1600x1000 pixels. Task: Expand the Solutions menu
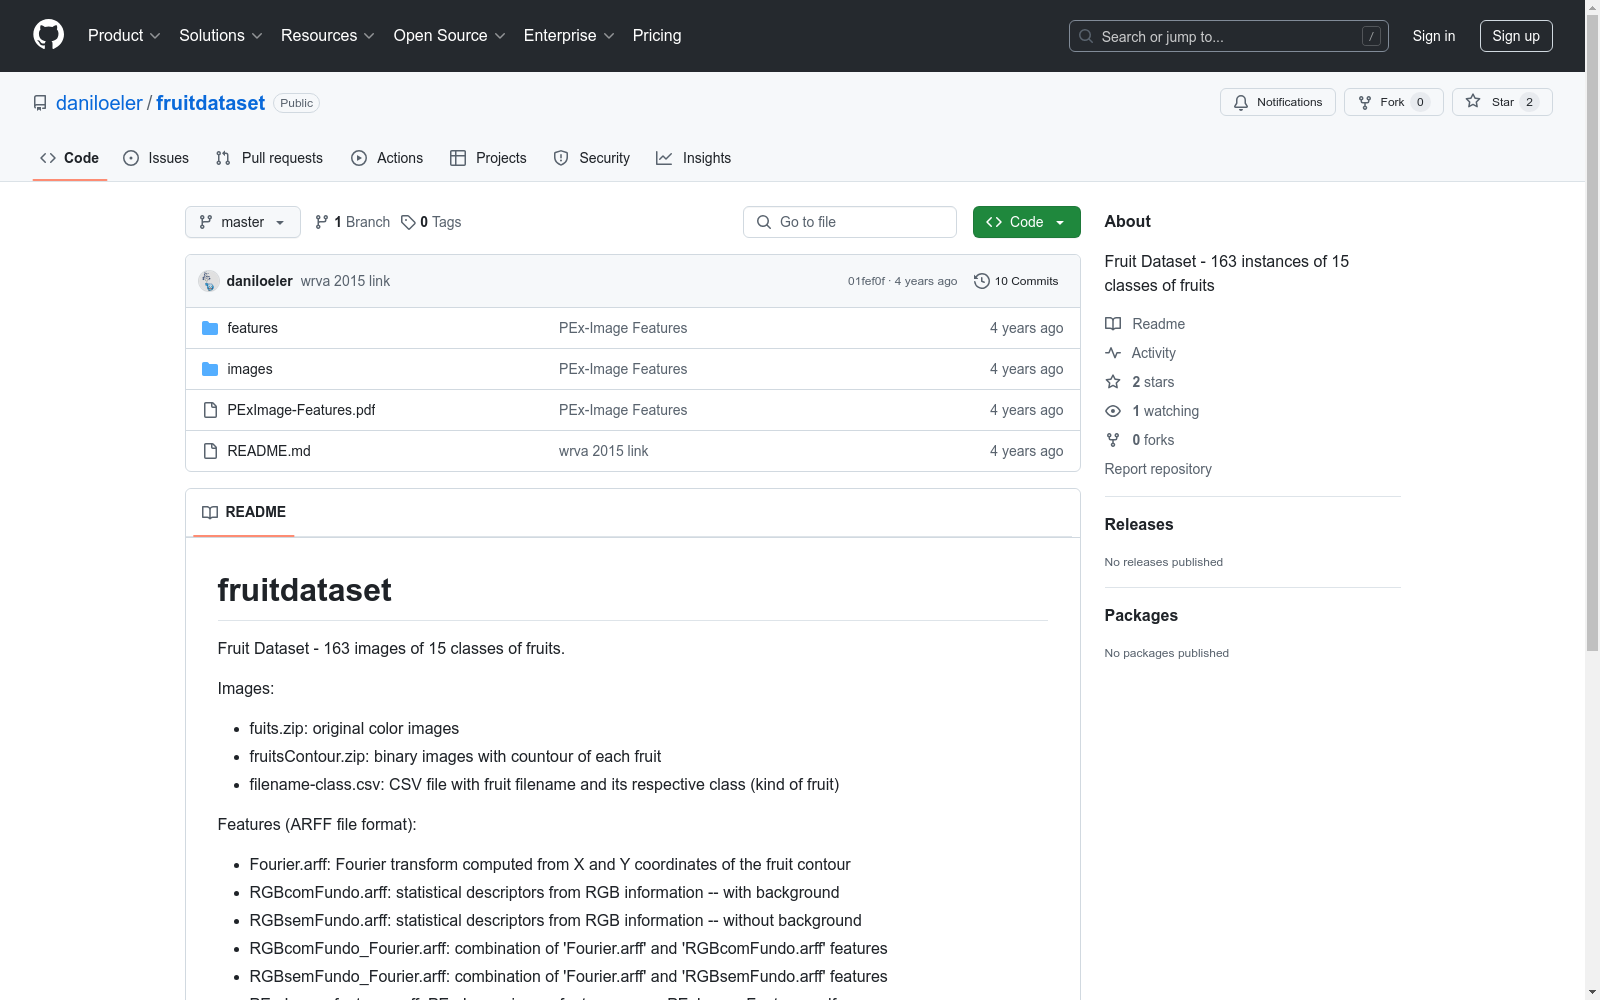[220, 35]
